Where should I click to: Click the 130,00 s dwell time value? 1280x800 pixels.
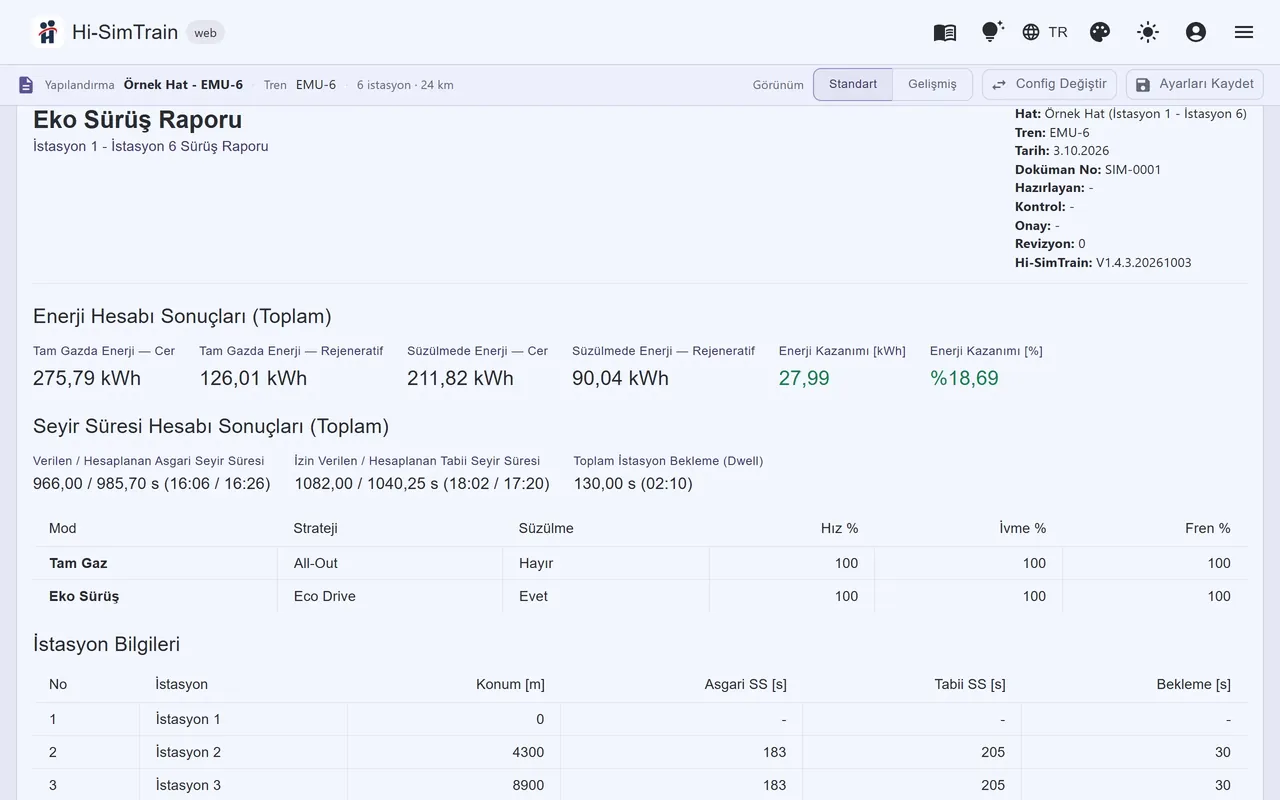point(633,484)
